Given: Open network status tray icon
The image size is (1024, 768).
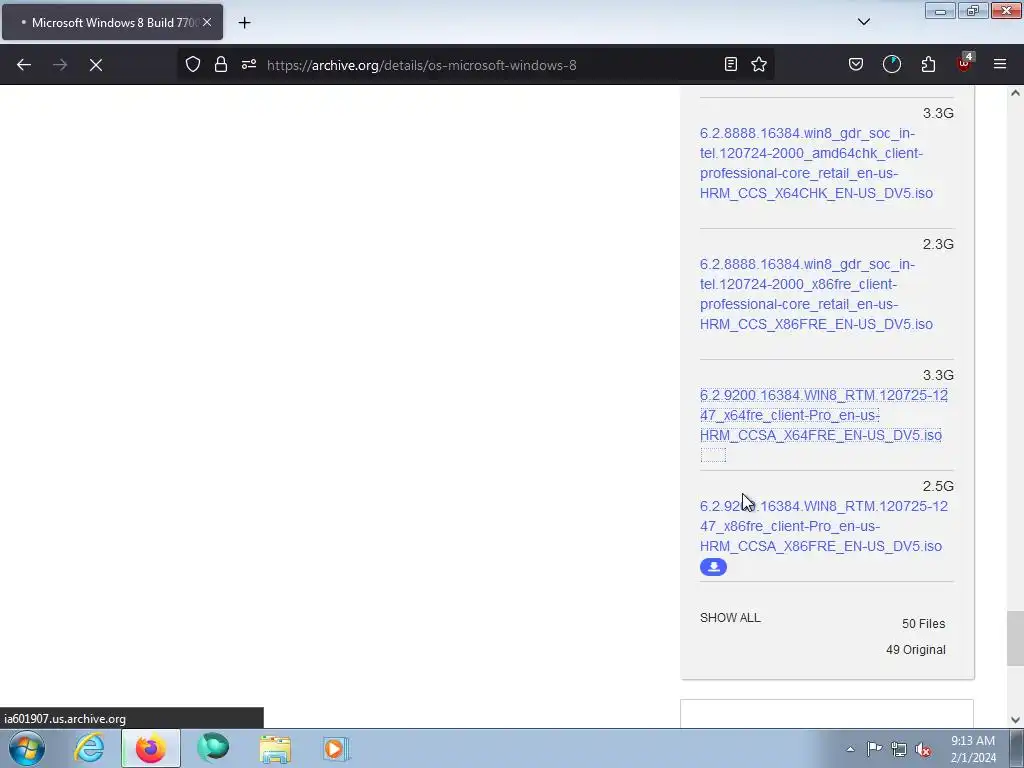Looking at the screenshot, I should click(x=899, y=749).
